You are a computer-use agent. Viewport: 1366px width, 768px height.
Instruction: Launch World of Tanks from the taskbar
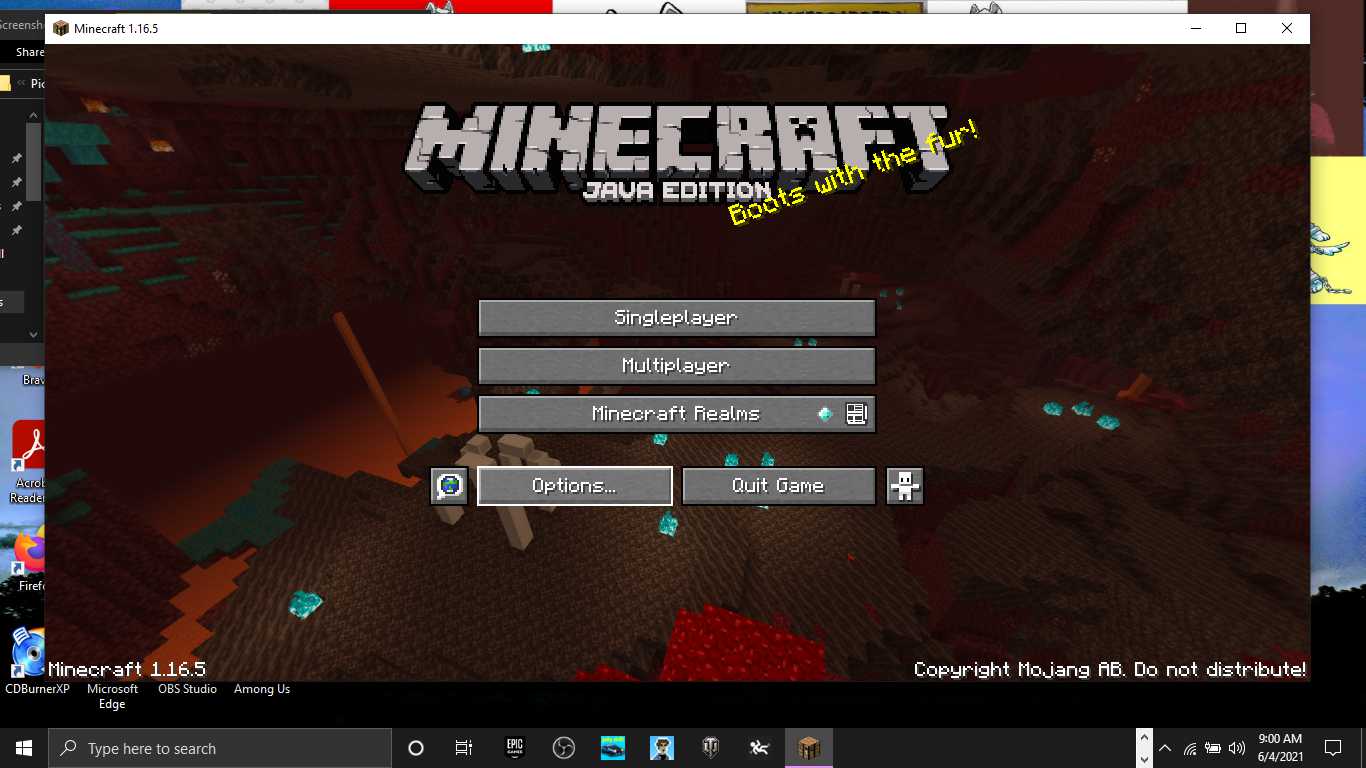coord(710,748)
